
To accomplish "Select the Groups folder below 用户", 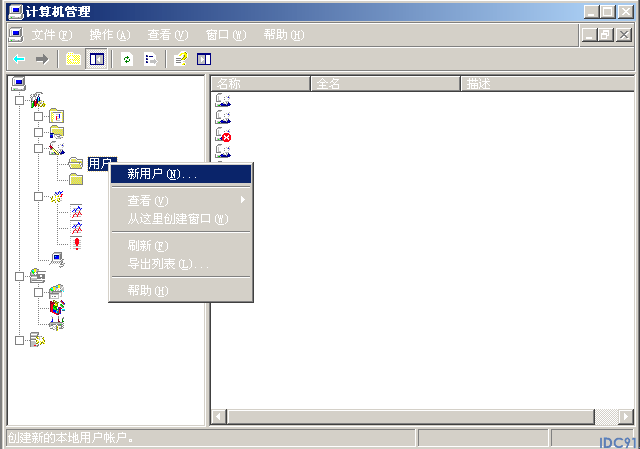I will point(76,179).
